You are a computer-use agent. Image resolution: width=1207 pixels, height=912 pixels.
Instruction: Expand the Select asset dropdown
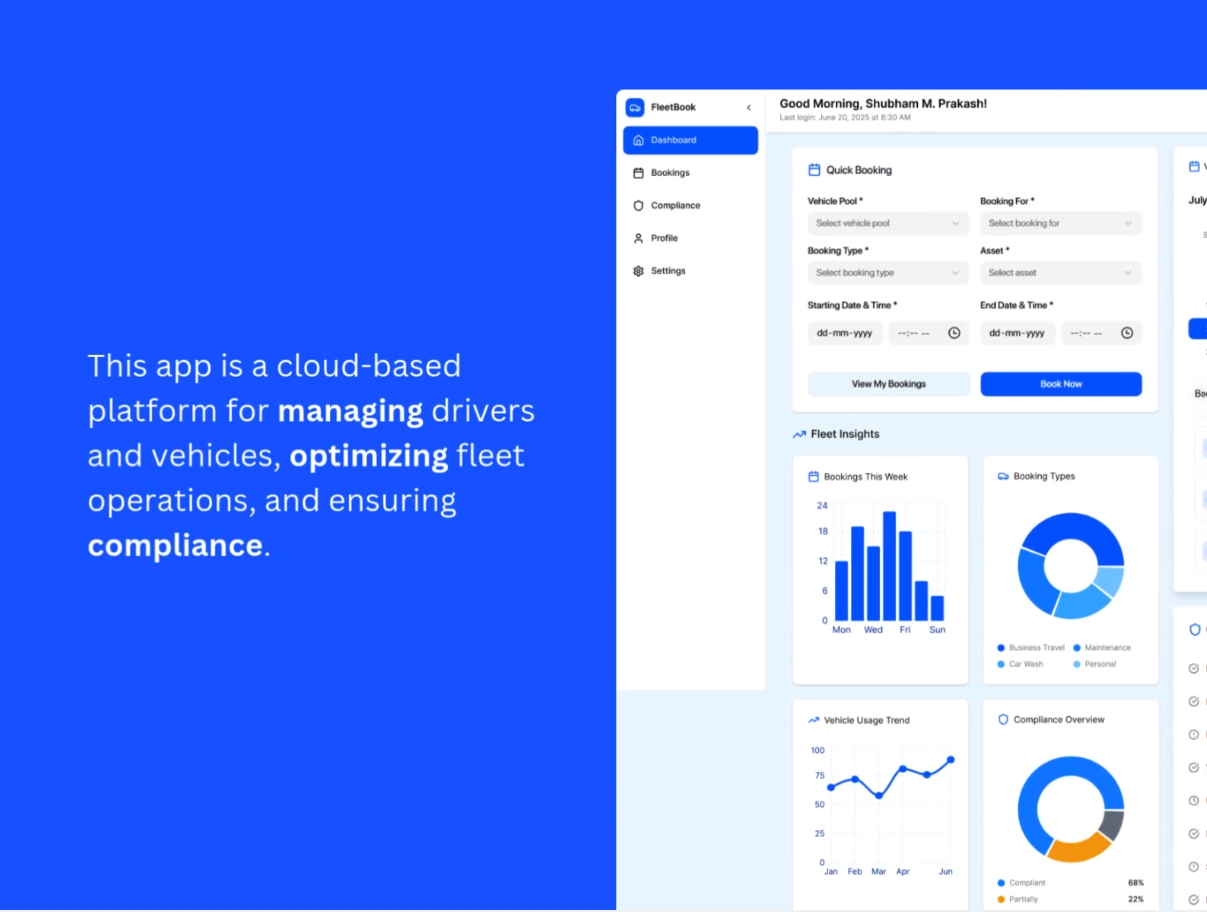click(1060, 273)
